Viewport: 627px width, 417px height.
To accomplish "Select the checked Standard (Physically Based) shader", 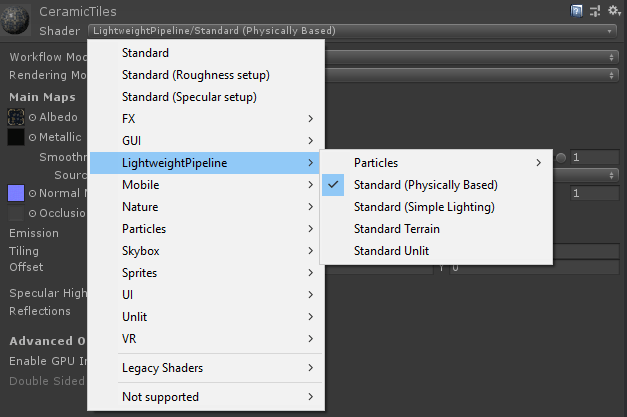I will [x=425, y=185].
